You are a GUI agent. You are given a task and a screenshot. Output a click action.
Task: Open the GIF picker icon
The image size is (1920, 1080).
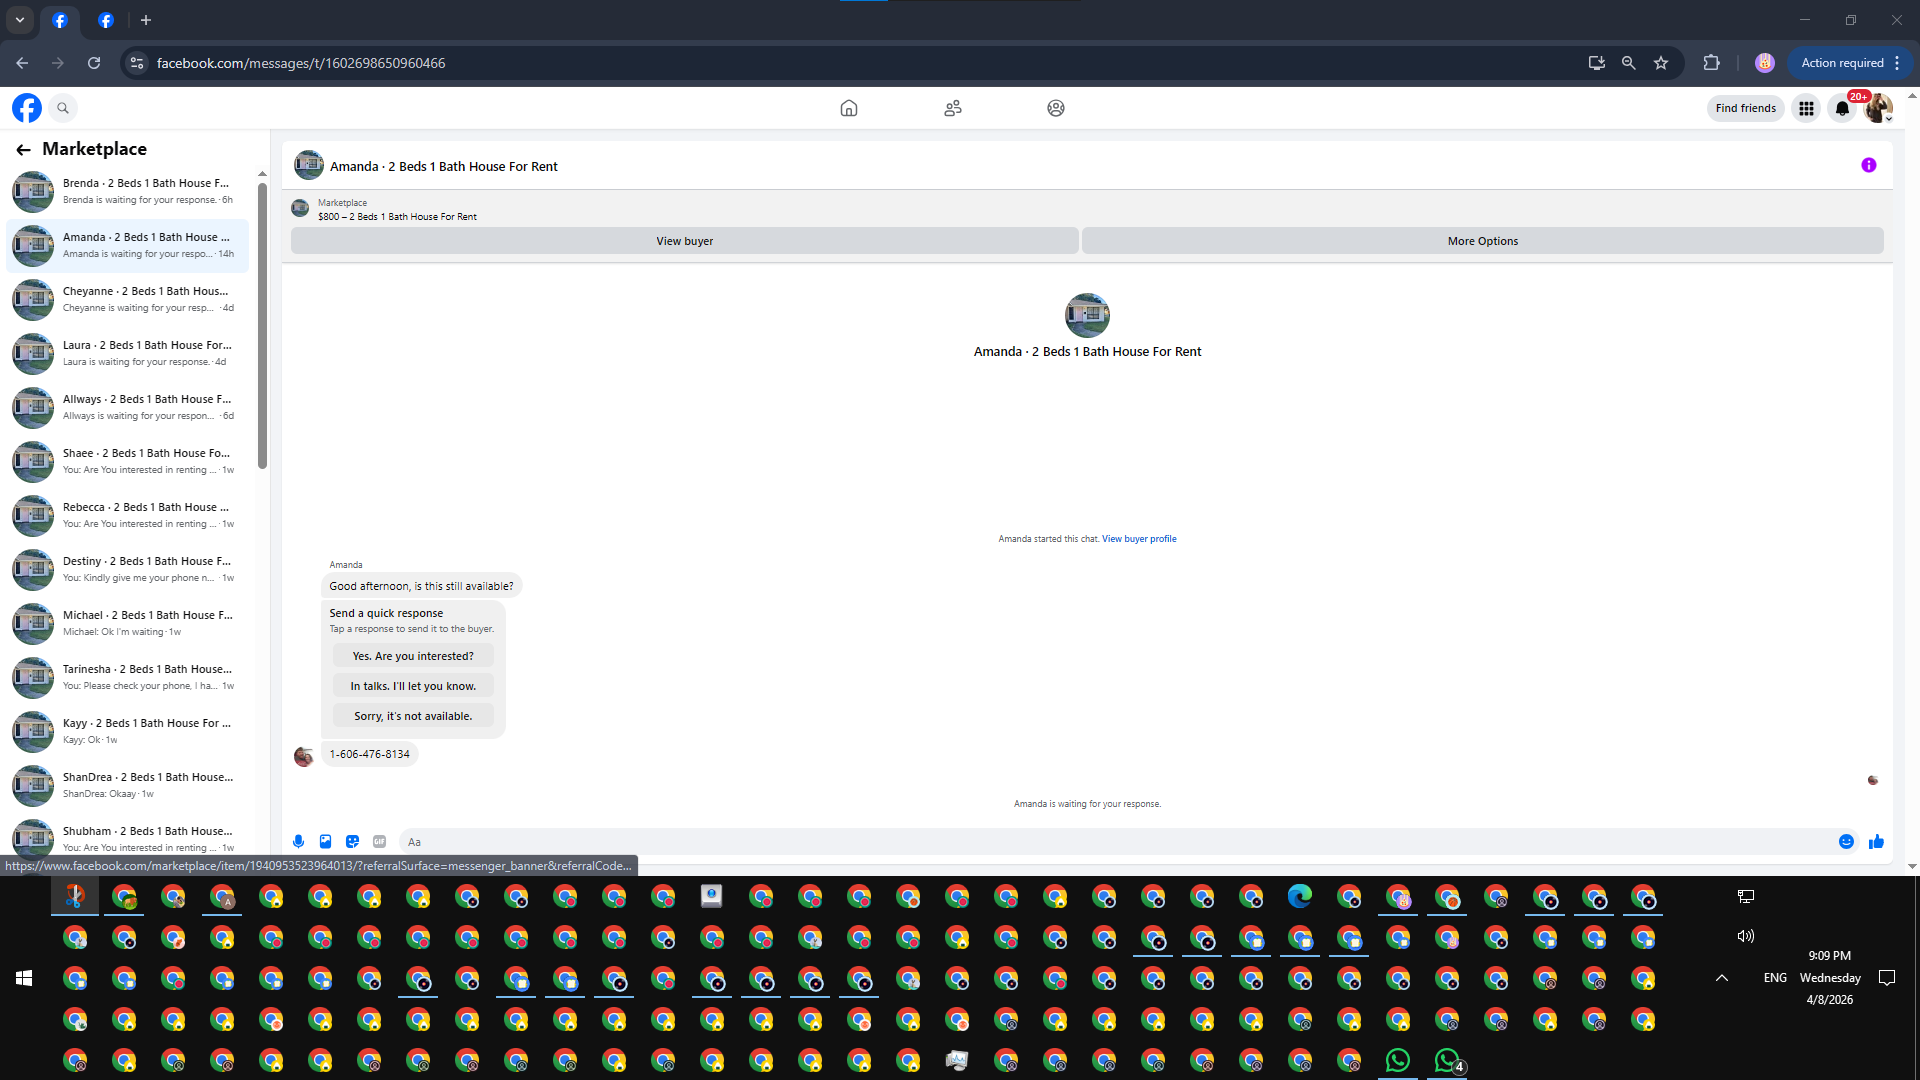coord(379,842)
